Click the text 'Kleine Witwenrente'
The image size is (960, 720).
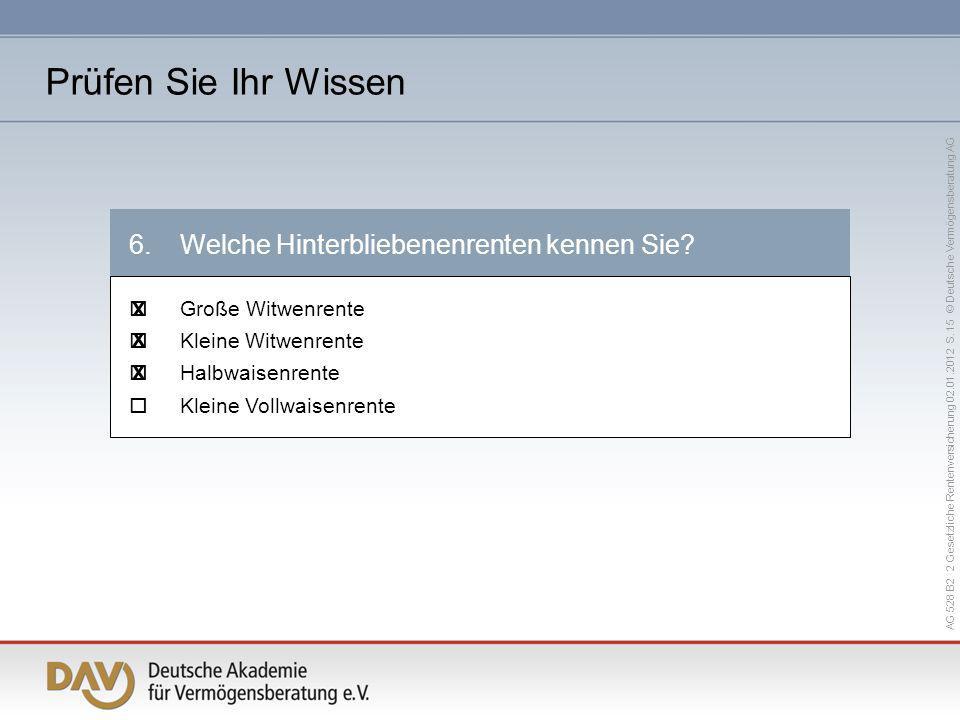tap(272, 341)
